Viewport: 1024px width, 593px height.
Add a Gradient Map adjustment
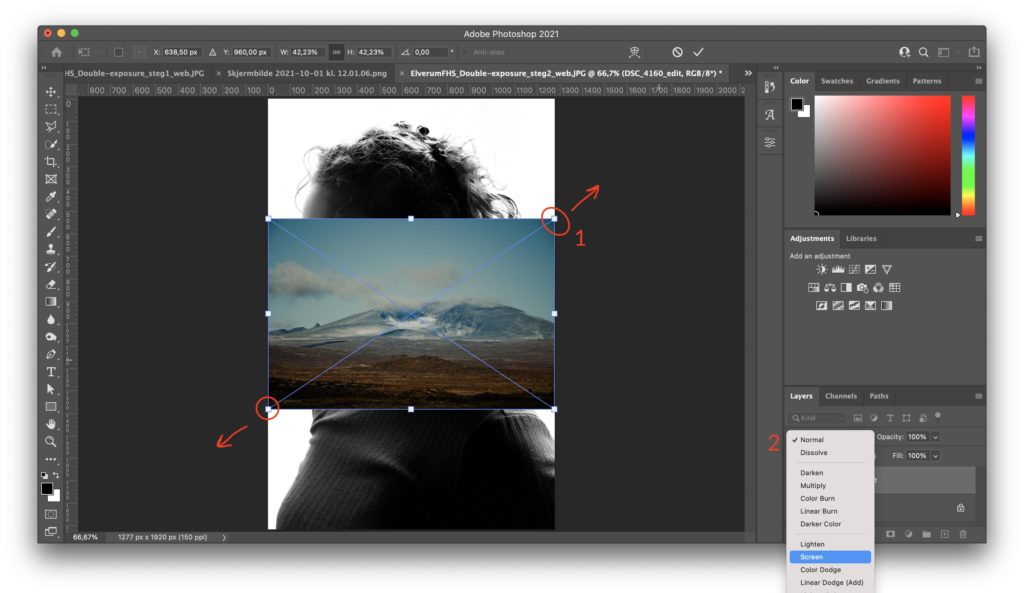(x=887, y=306)
